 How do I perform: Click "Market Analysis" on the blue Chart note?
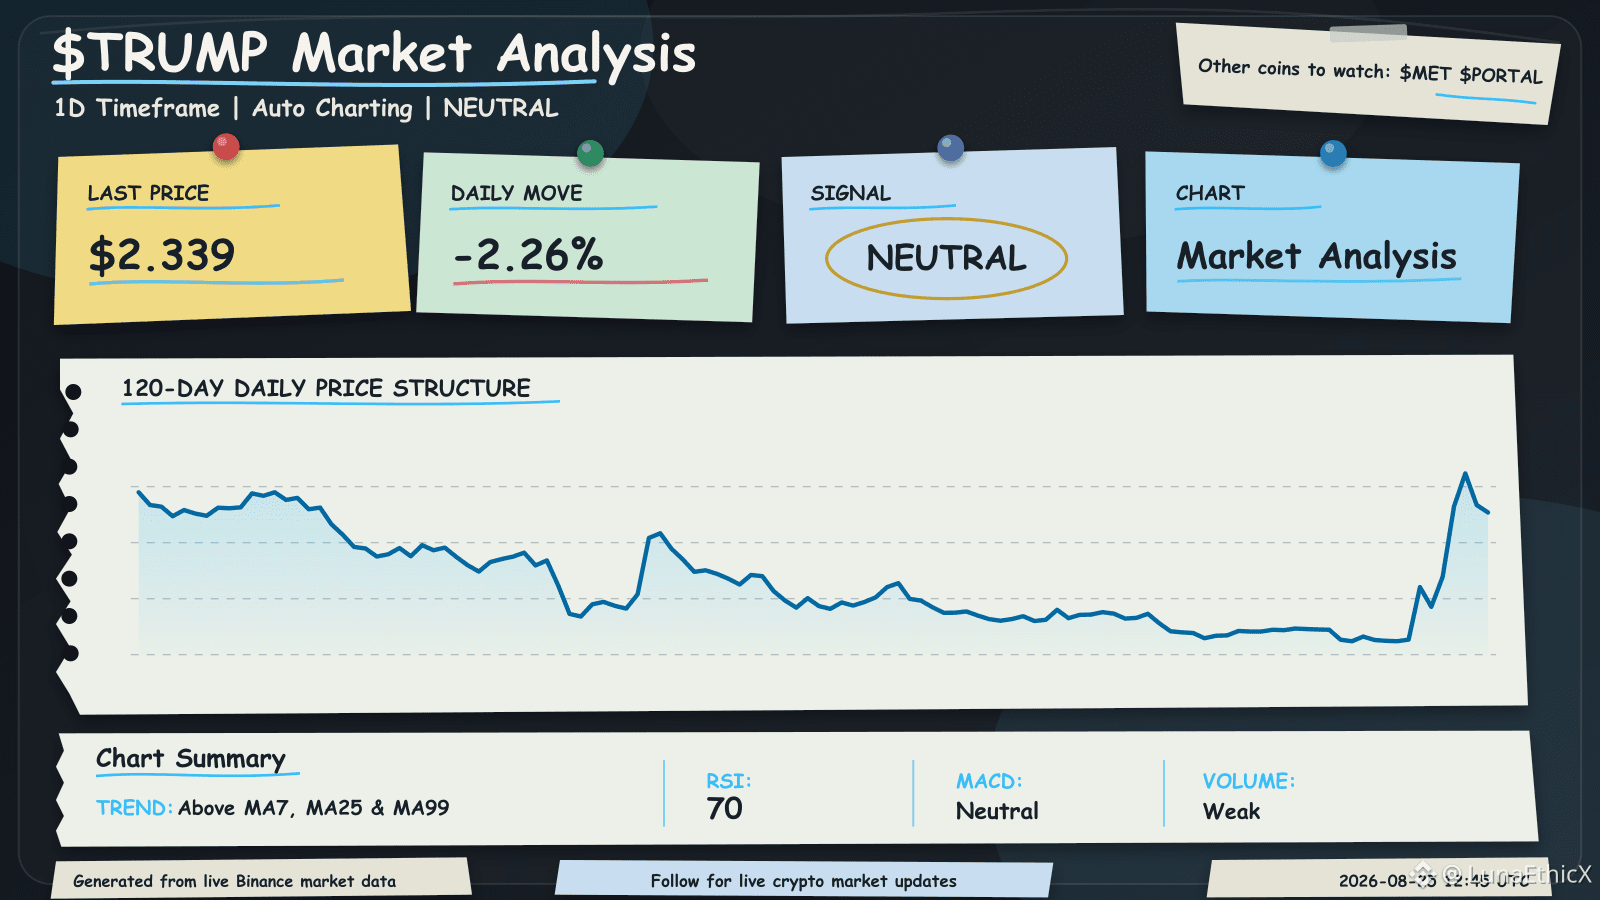coord(1317,257)
